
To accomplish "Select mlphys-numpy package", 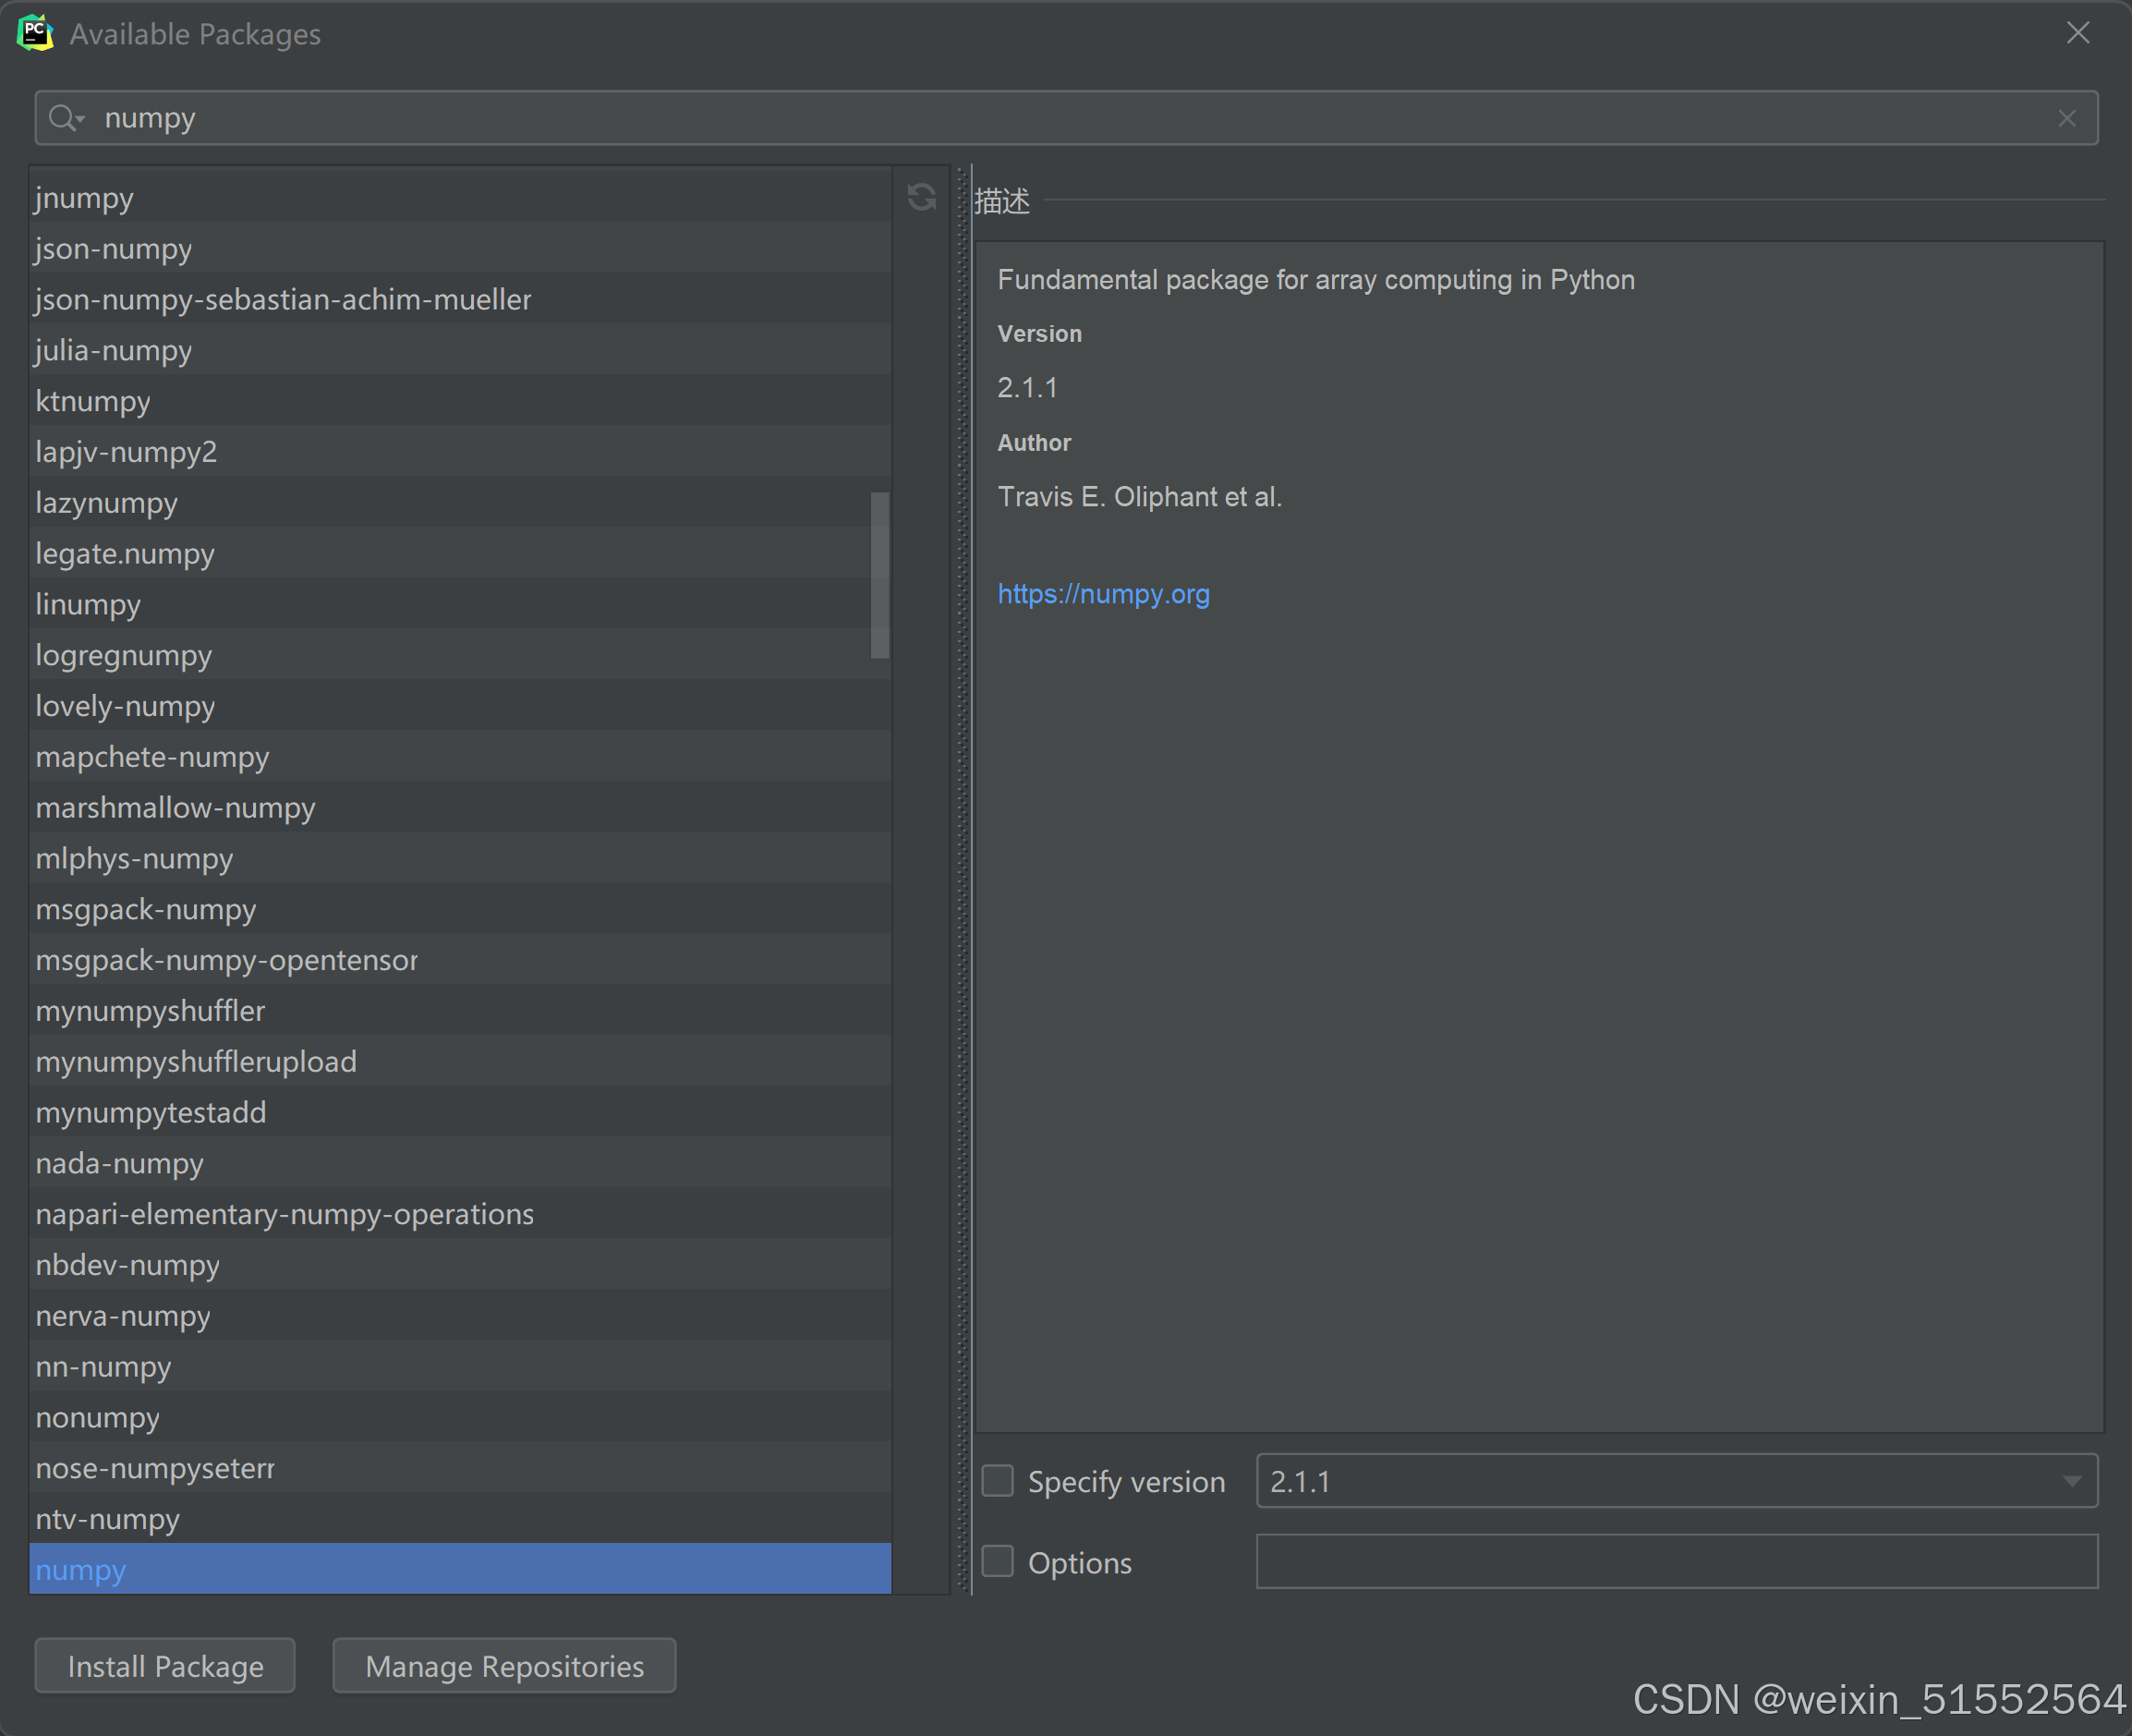I will [460, 858].
